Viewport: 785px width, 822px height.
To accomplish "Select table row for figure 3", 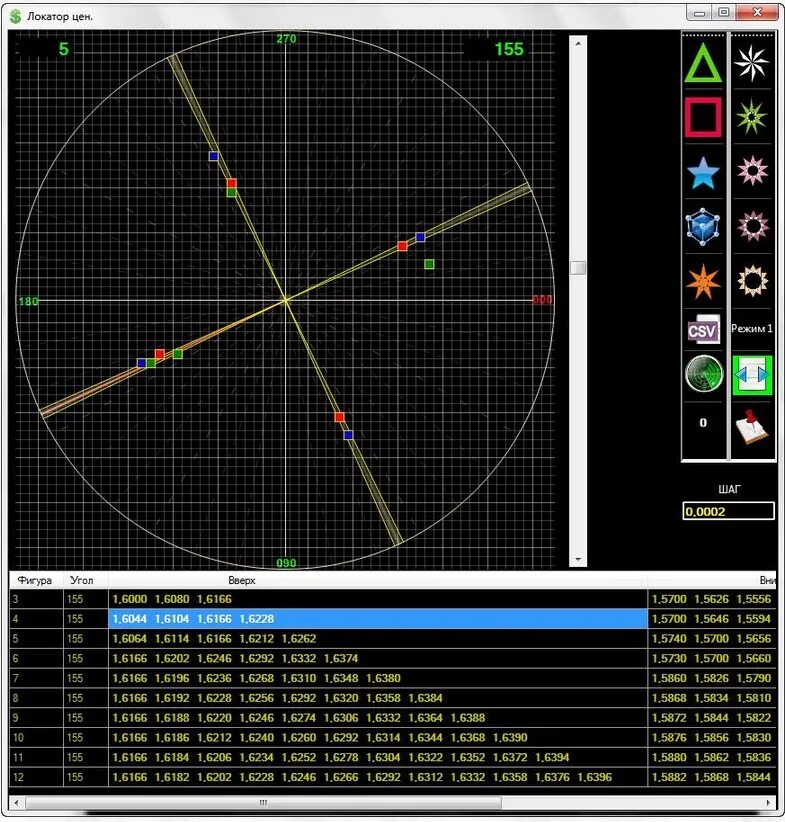I will coord(393,599).
